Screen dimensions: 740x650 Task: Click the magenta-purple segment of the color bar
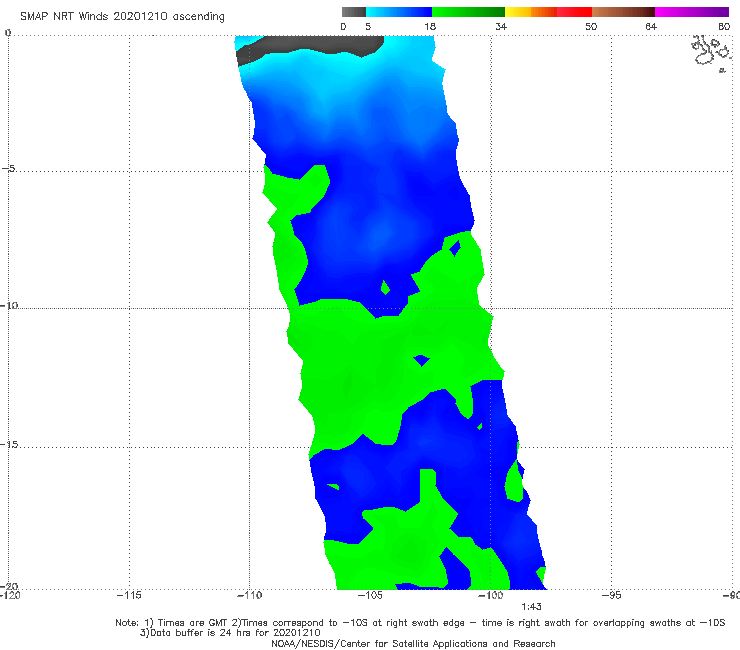[692, 12]
